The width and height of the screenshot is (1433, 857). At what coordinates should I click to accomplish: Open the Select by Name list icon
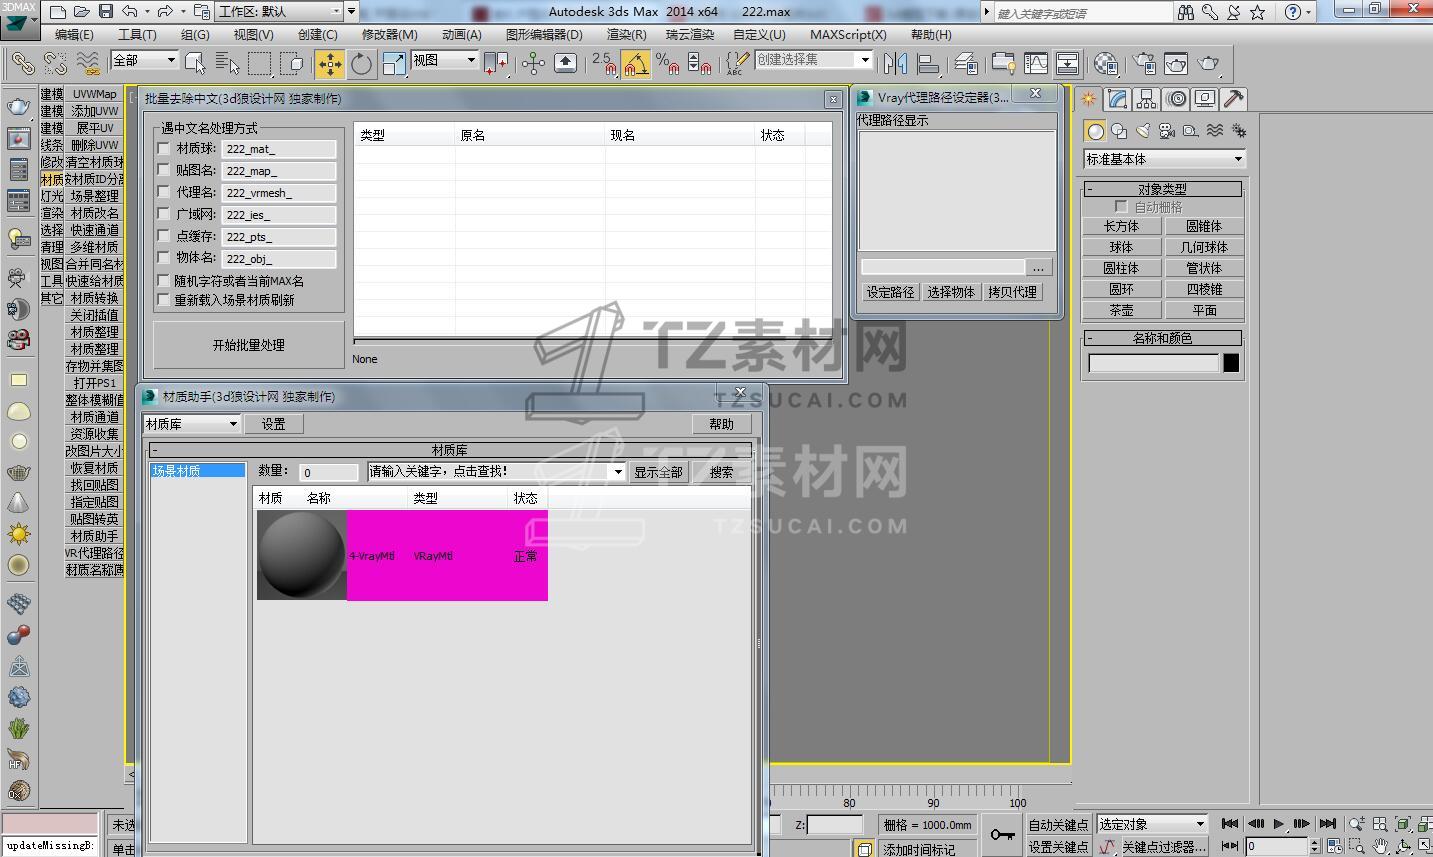(x=227, y=64)
